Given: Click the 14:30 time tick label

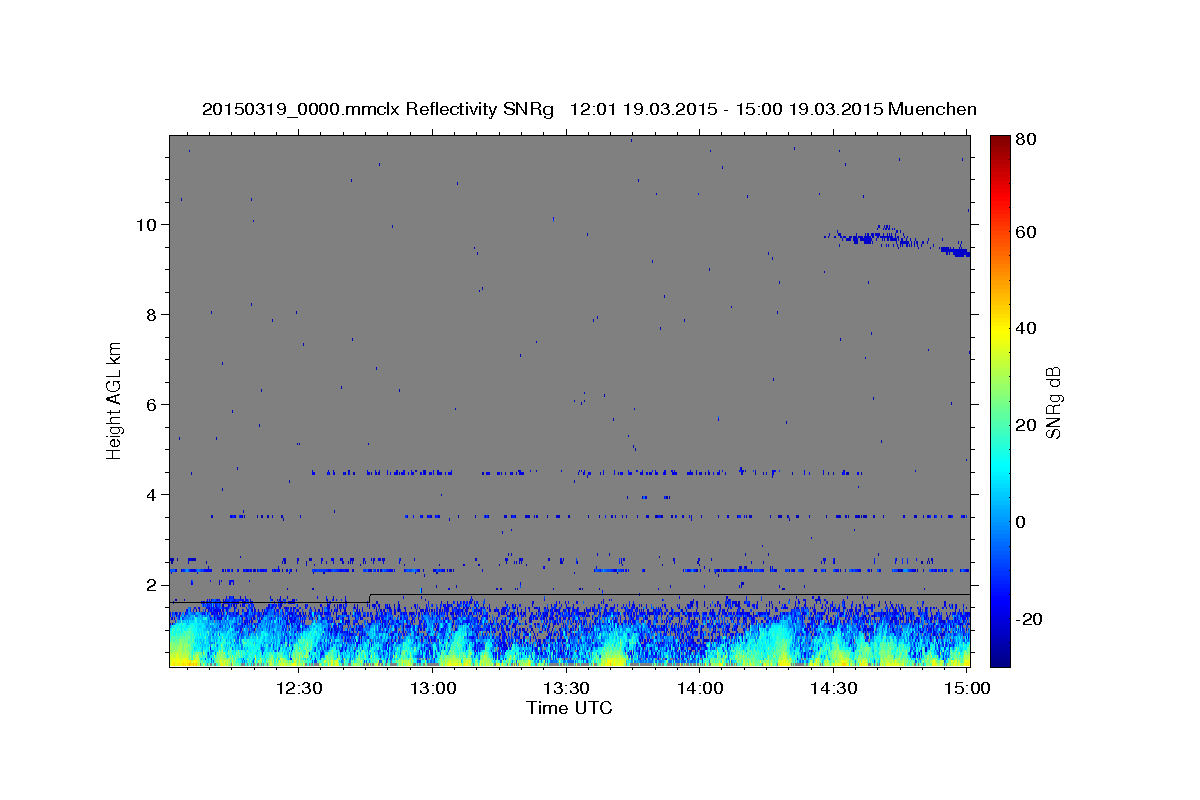Looking at the screenshot, I should click(x=833, y=688).
